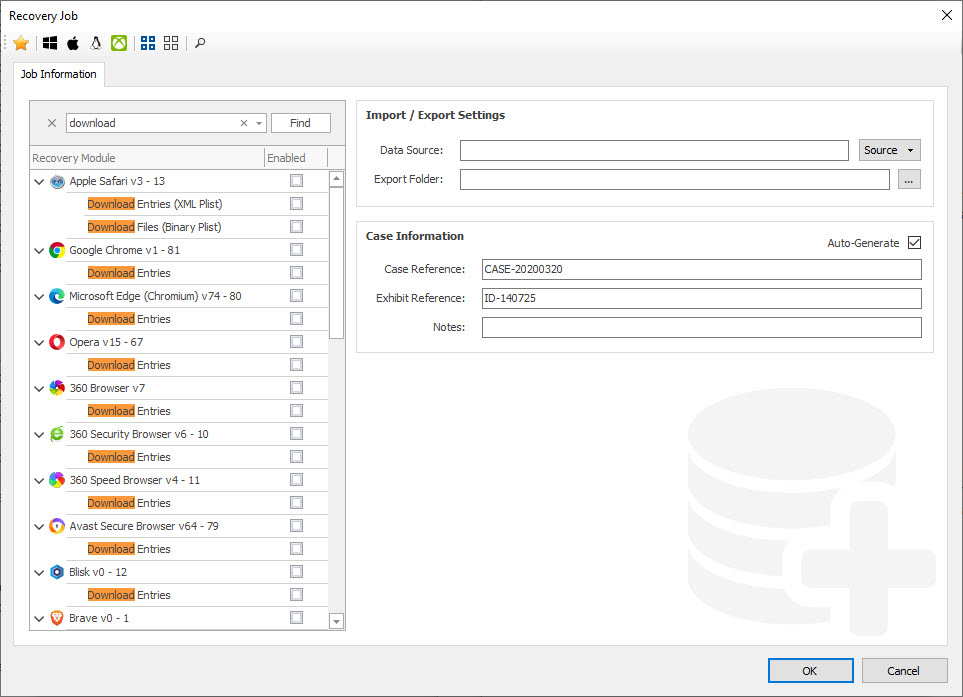Click the Enabled column header
Image resolution: width=963 pixels, height=697 pixels.
pyautogui.click(x=296, y=158)
